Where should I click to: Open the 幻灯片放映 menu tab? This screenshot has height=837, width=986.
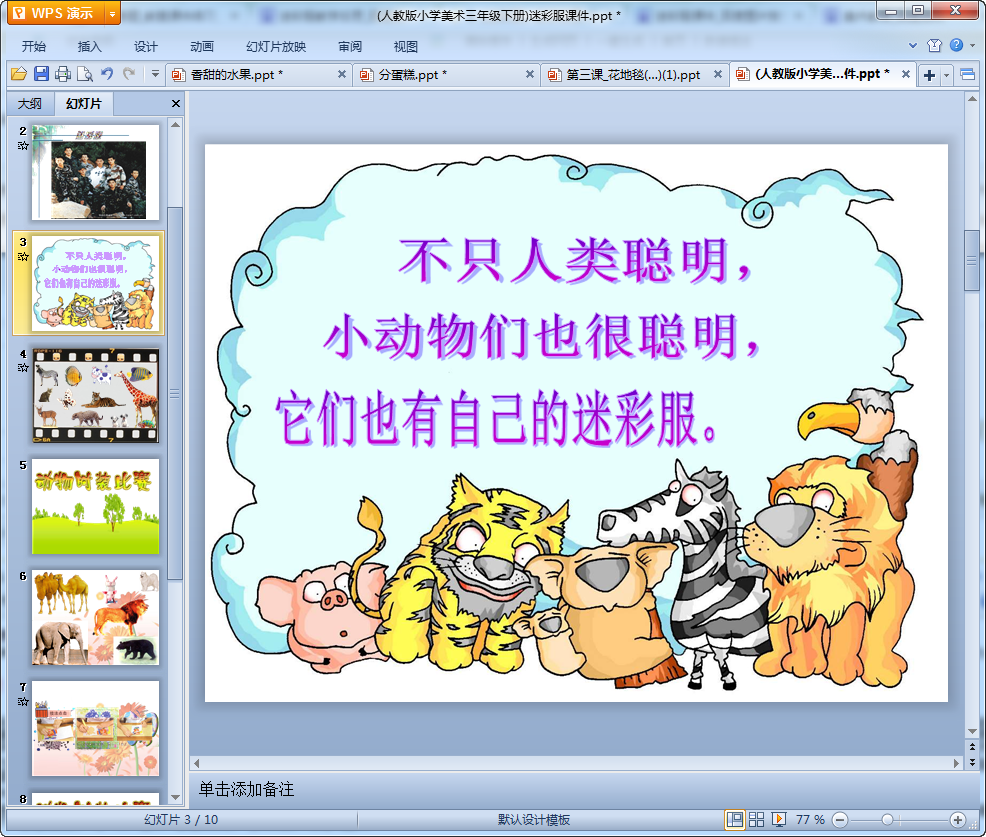(x=276, y=47)
